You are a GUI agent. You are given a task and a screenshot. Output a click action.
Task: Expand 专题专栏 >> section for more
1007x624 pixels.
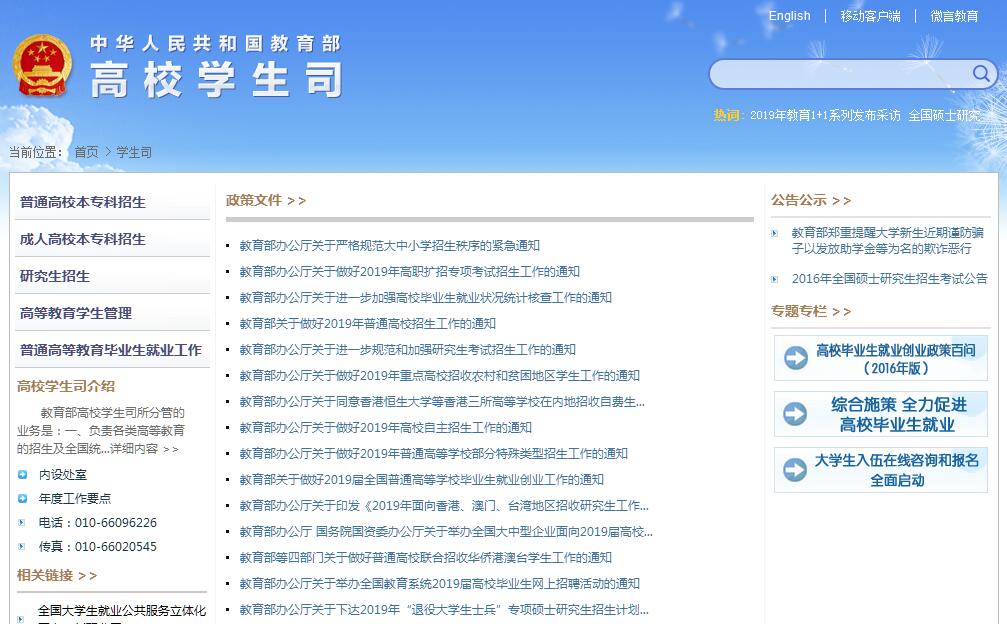(811, 311)
